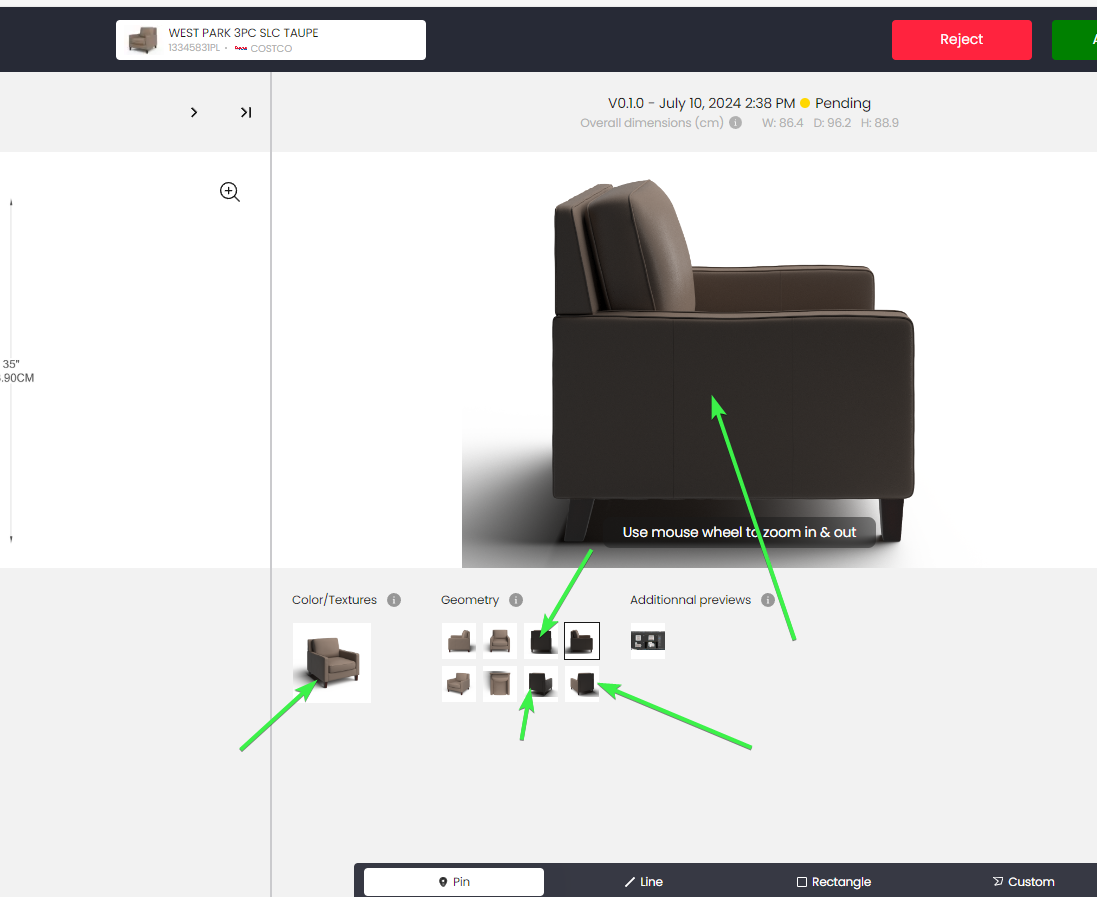Open the taupe chair color texture thumbnail
Screen dimensions: 1097x897
332,663
